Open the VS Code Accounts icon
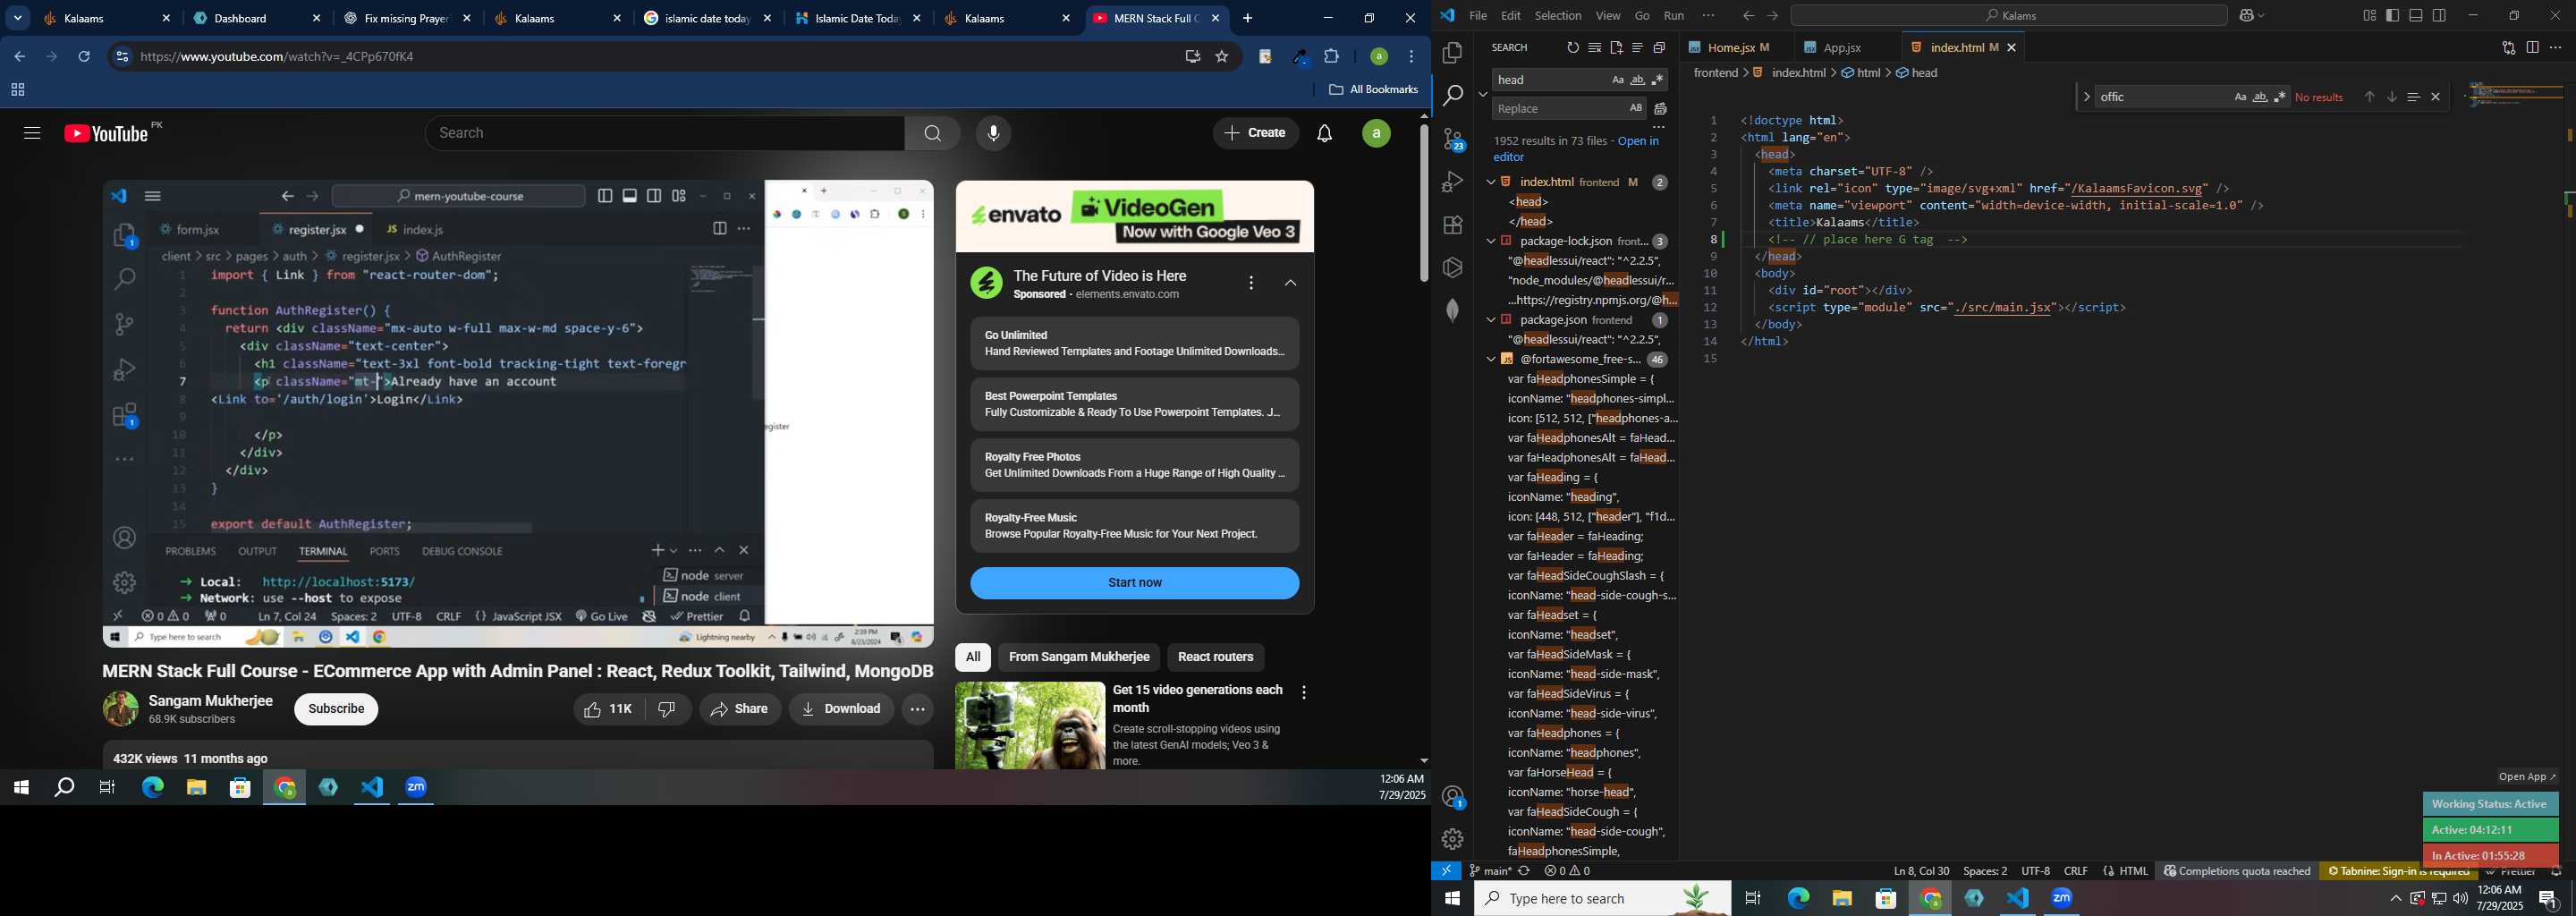 tap(1453, 797)
